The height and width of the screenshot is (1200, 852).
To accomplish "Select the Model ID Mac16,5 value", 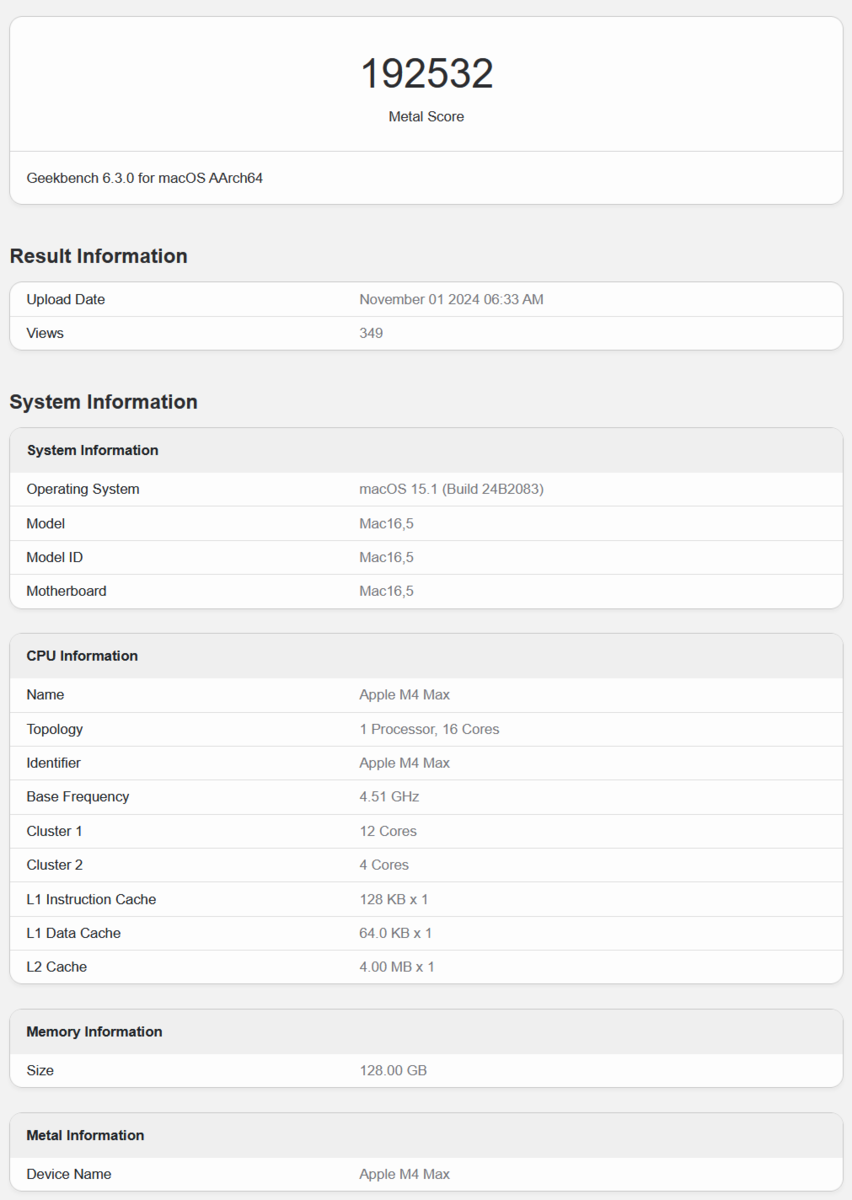I will [386, 557].
